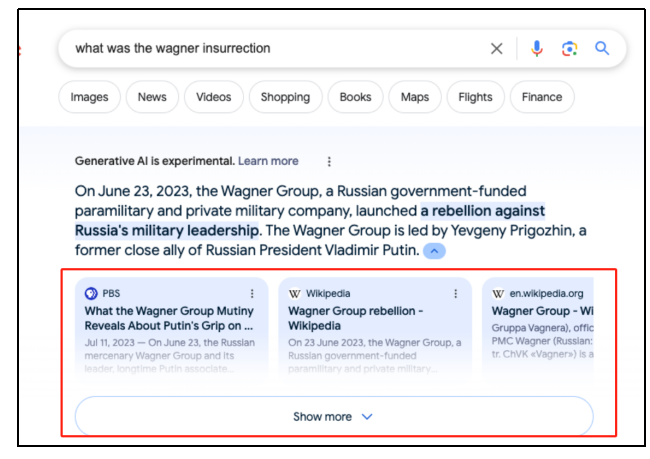Open the Wagner Group rebellion Wikipedia article

click(356, 318)
